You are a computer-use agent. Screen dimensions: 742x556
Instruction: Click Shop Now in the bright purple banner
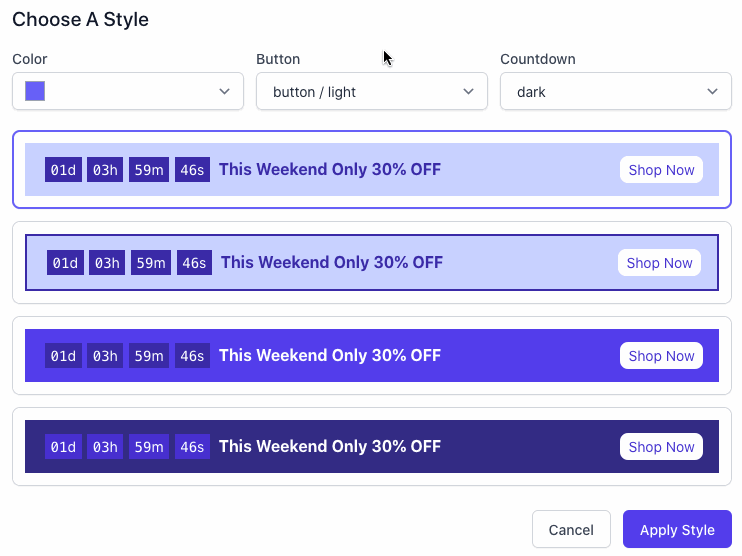coord(661,356)
